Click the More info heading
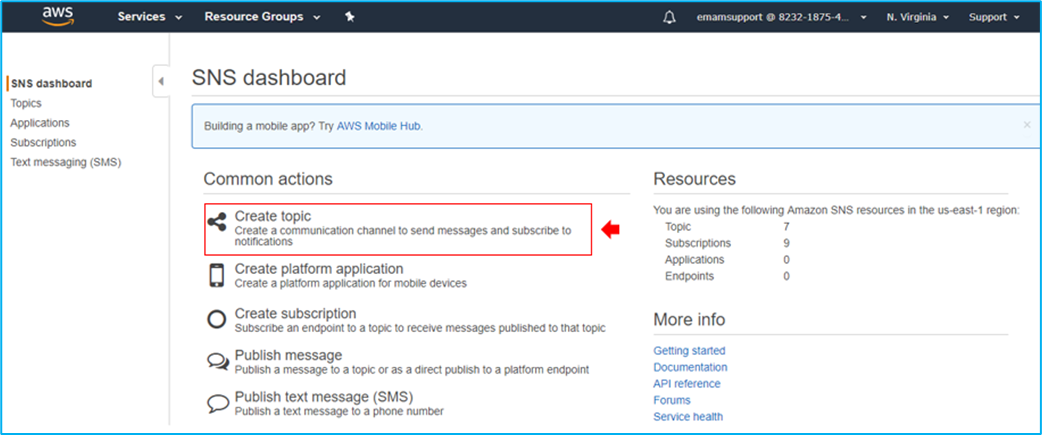 [689, 319]
